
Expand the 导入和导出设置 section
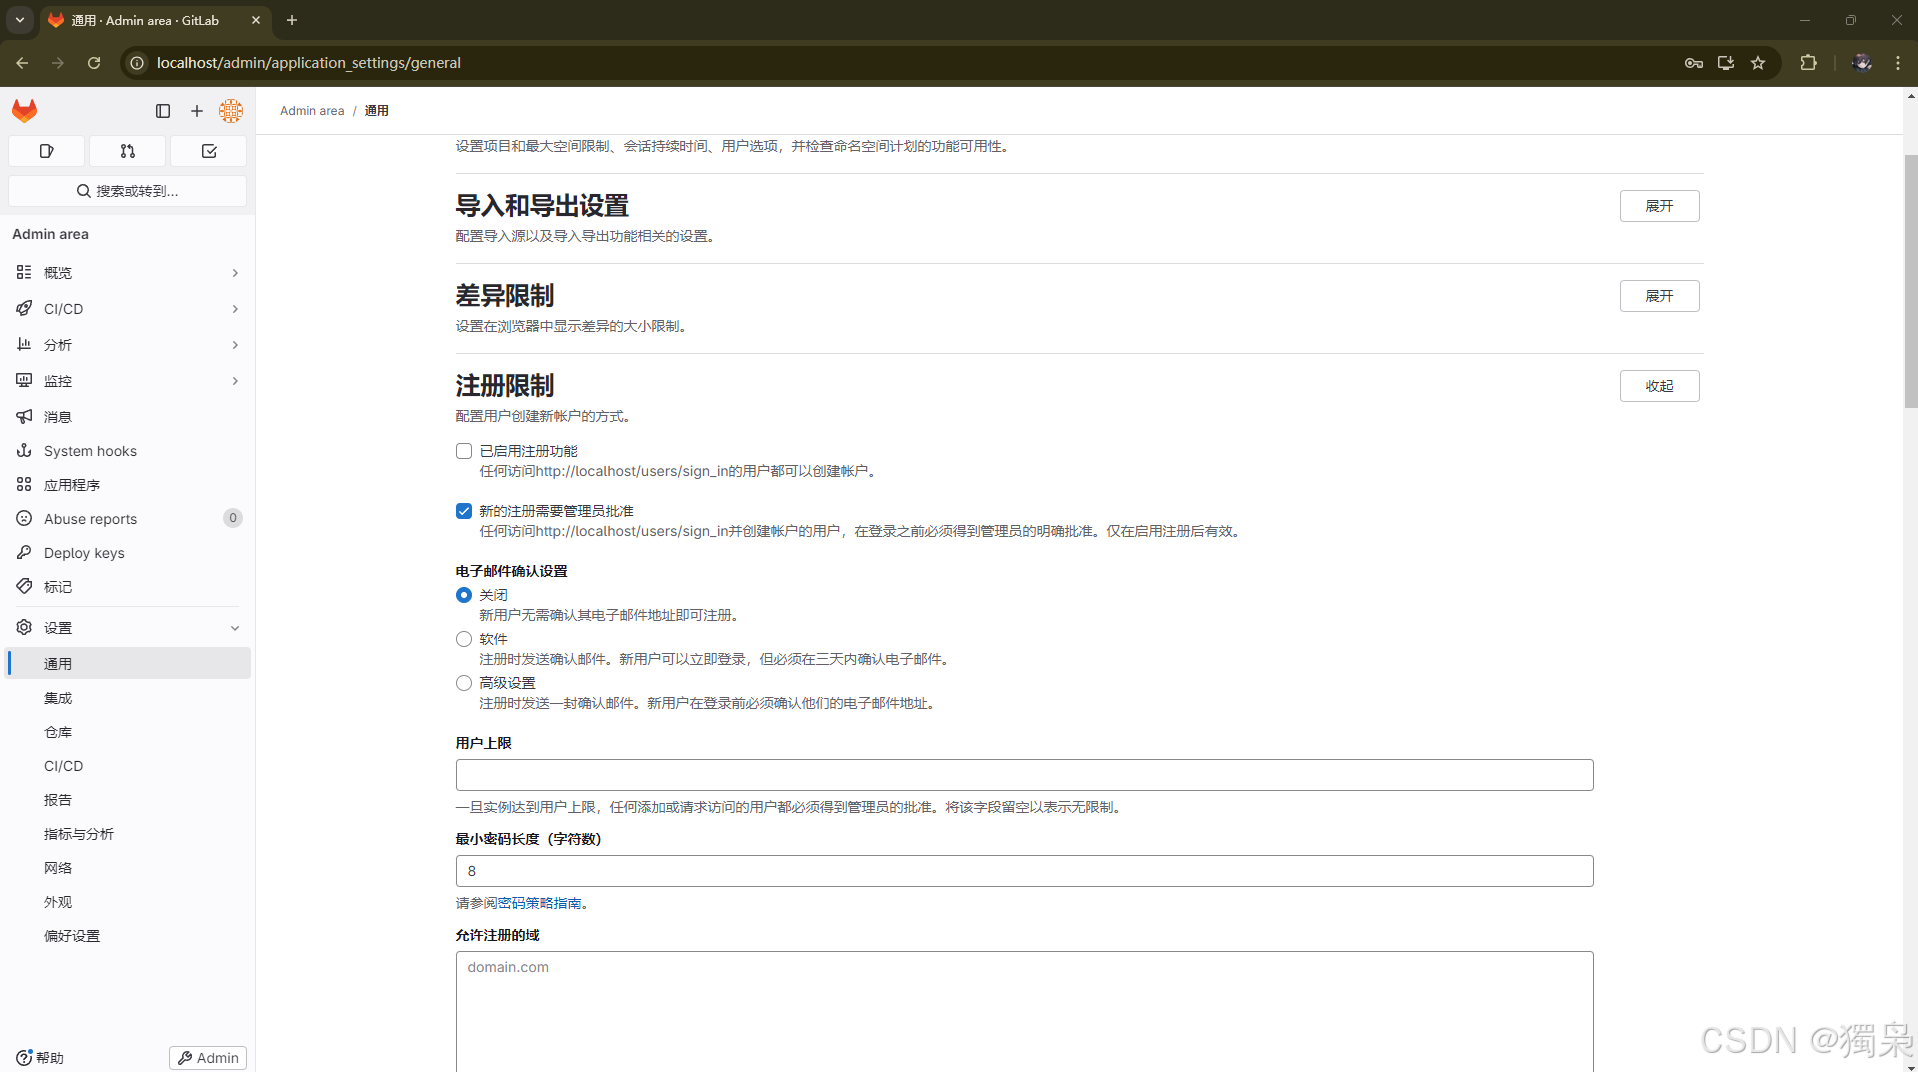pos(1659,206)
